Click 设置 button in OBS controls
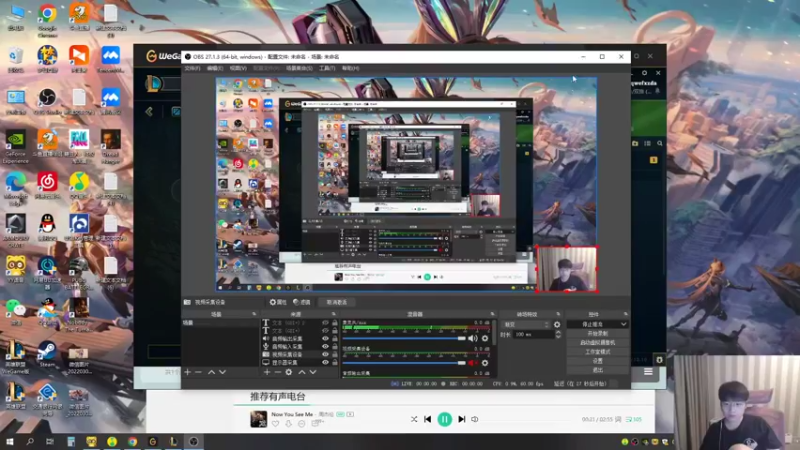 point(597,361)
